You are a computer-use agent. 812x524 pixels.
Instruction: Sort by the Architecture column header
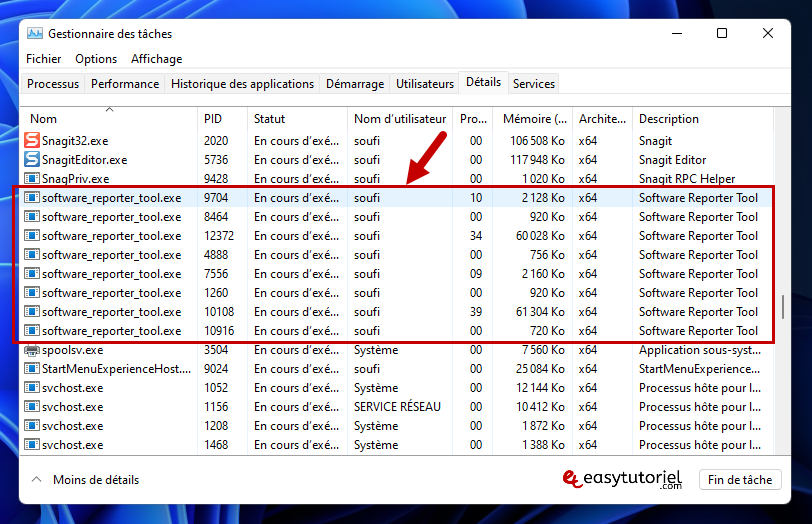tap(602, 119)
